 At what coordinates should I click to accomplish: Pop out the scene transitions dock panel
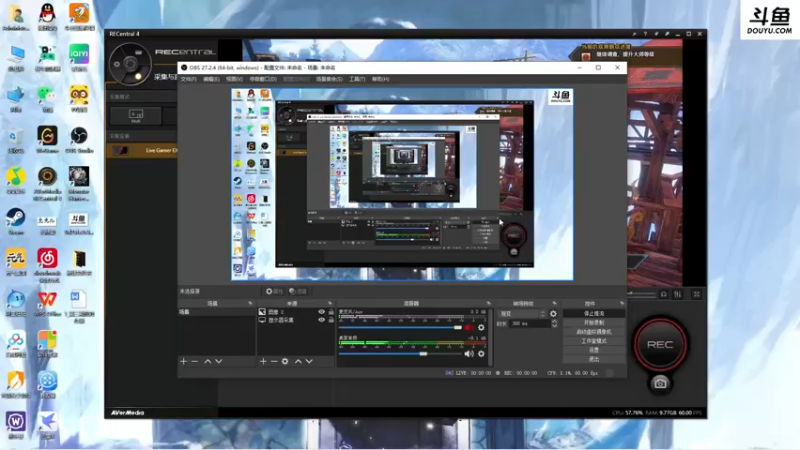coord(555,304)
